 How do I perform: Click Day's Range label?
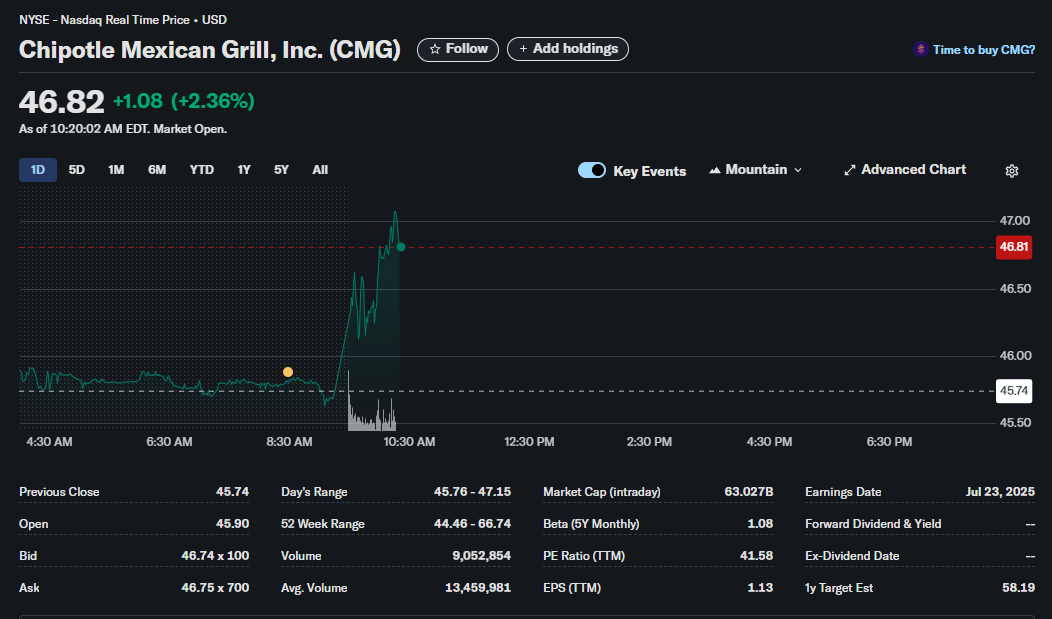point(314,492)
